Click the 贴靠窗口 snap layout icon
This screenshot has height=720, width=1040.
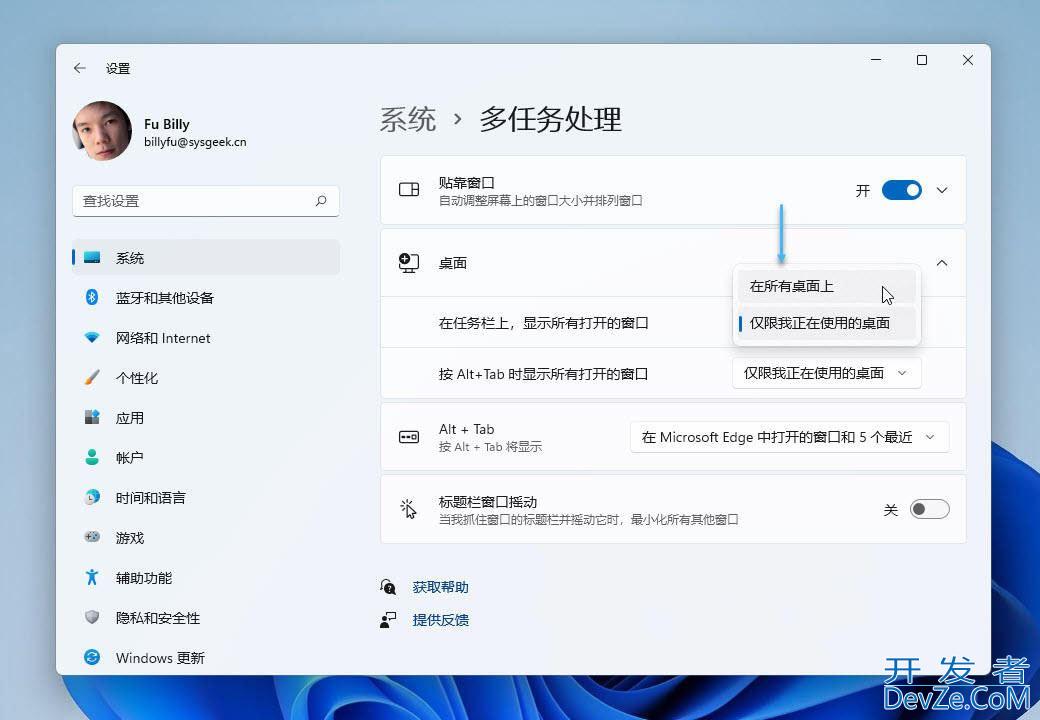pyautogui.click(x=409, y=190)
